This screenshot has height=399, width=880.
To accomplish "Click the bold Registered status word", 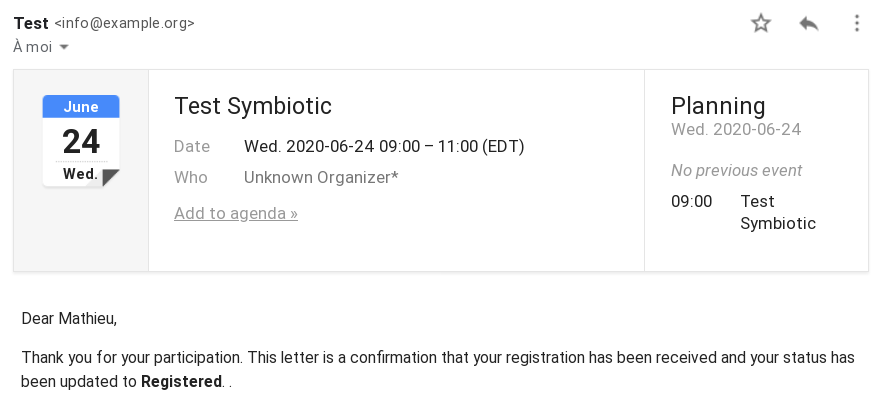I will pos(181,382).
